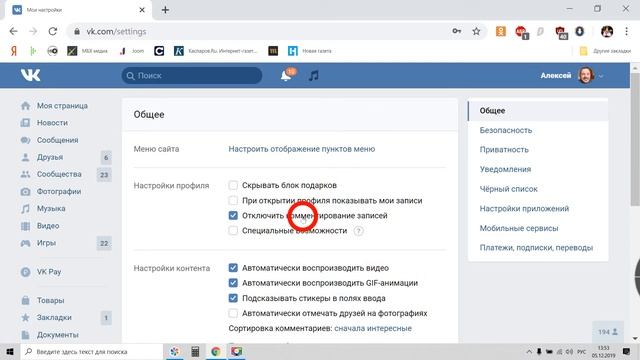Click the VK search field 'Поиск'

click(x=192, y=76)
